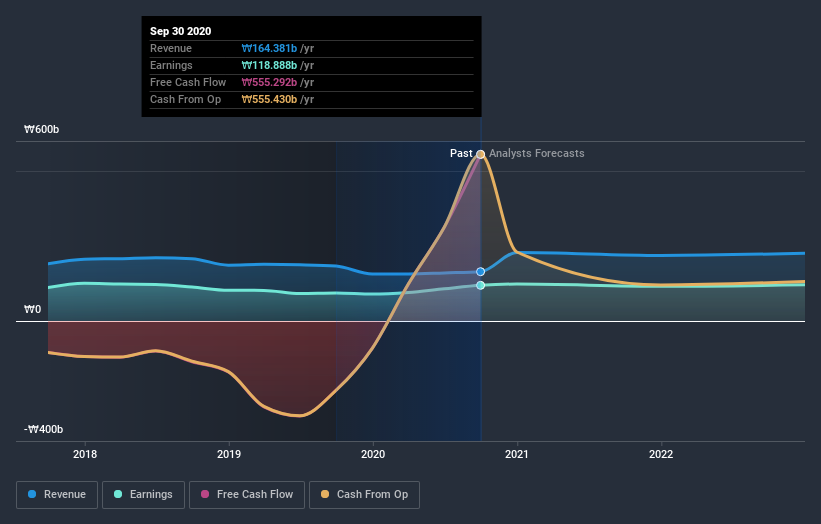Viewport: 821px width, 524px height.
Task: Click the Past label on chart
Action: [461, 153]
